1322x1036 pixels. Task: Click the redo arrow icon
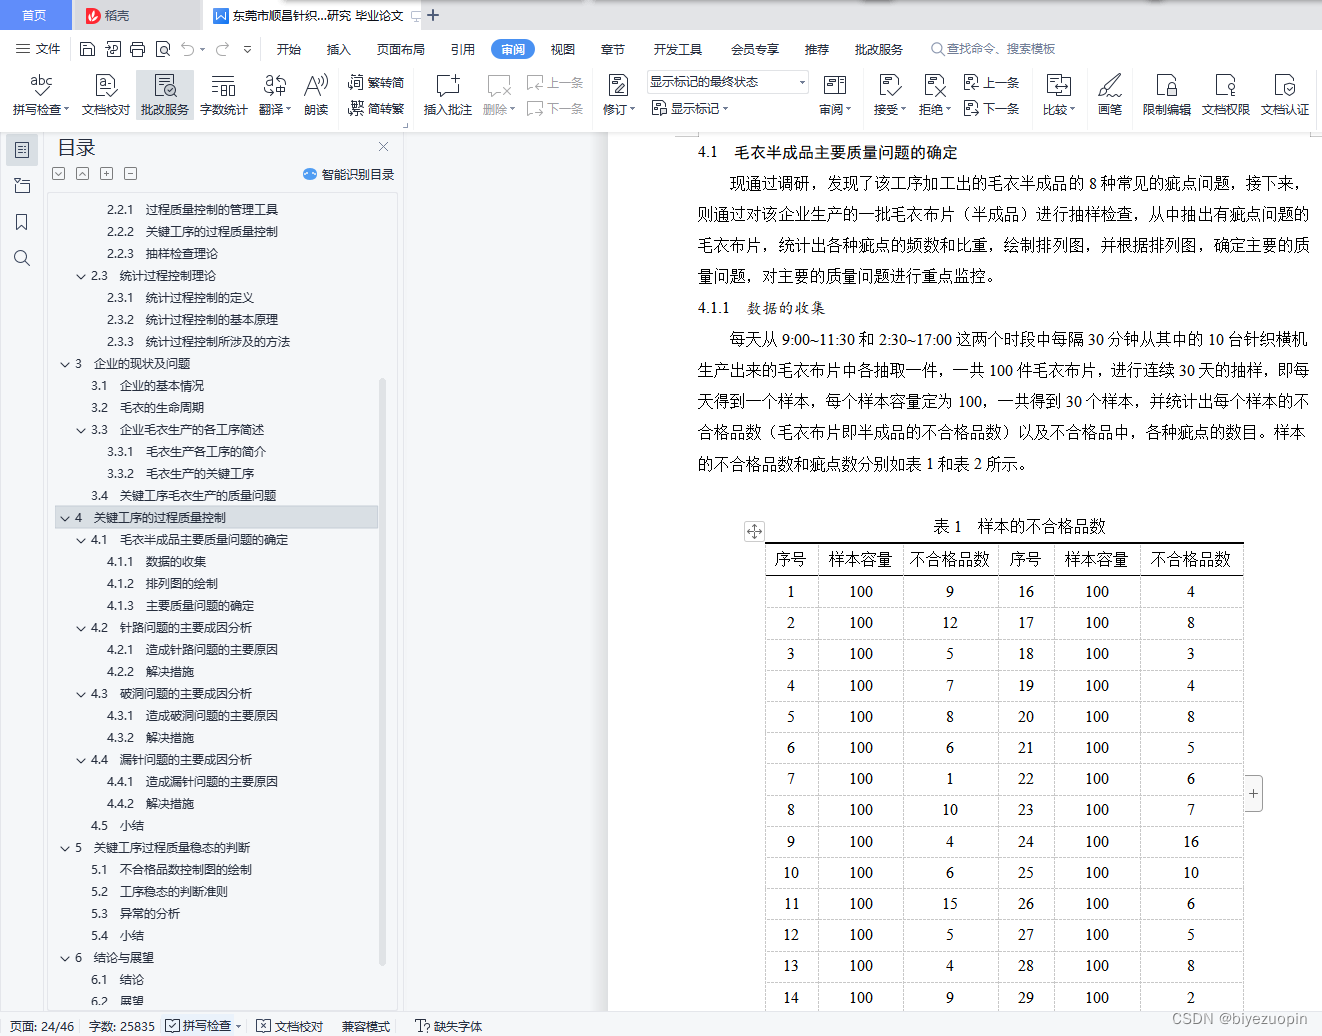pyautogui.click(x=222, y=49)
